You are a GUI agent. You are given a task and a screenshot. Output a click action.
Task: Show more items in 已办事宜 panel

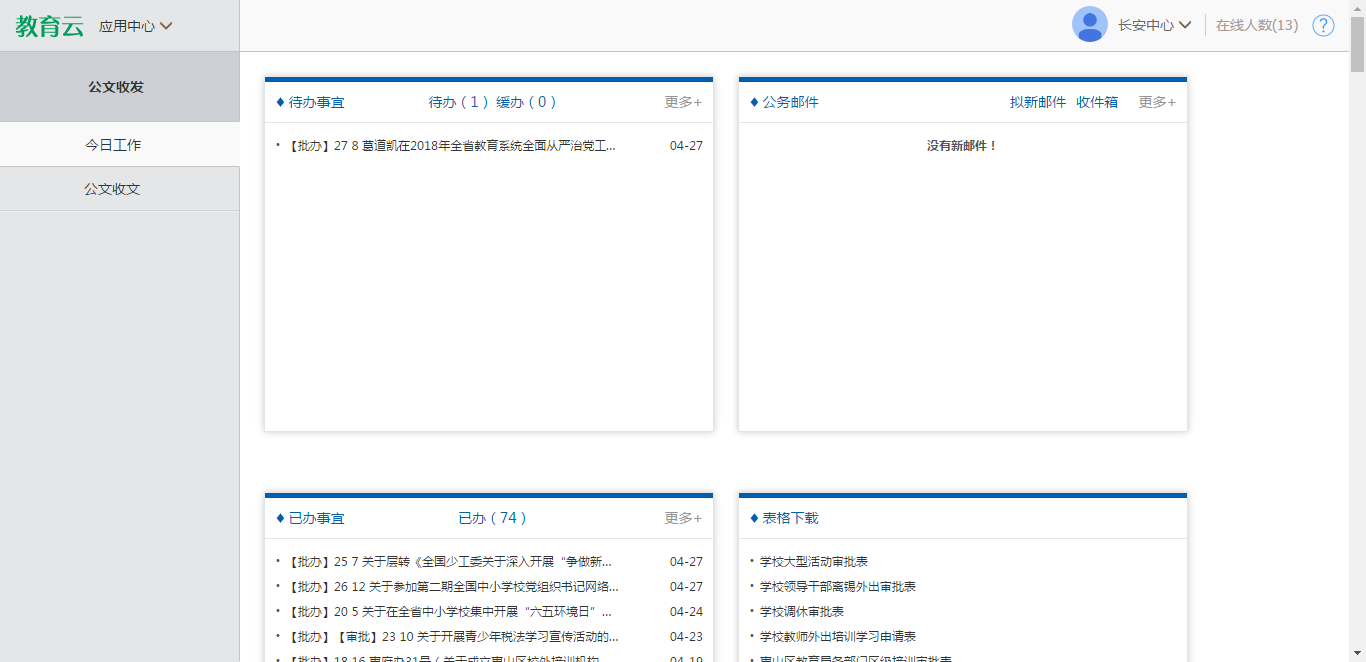click(x=683, y=518)
